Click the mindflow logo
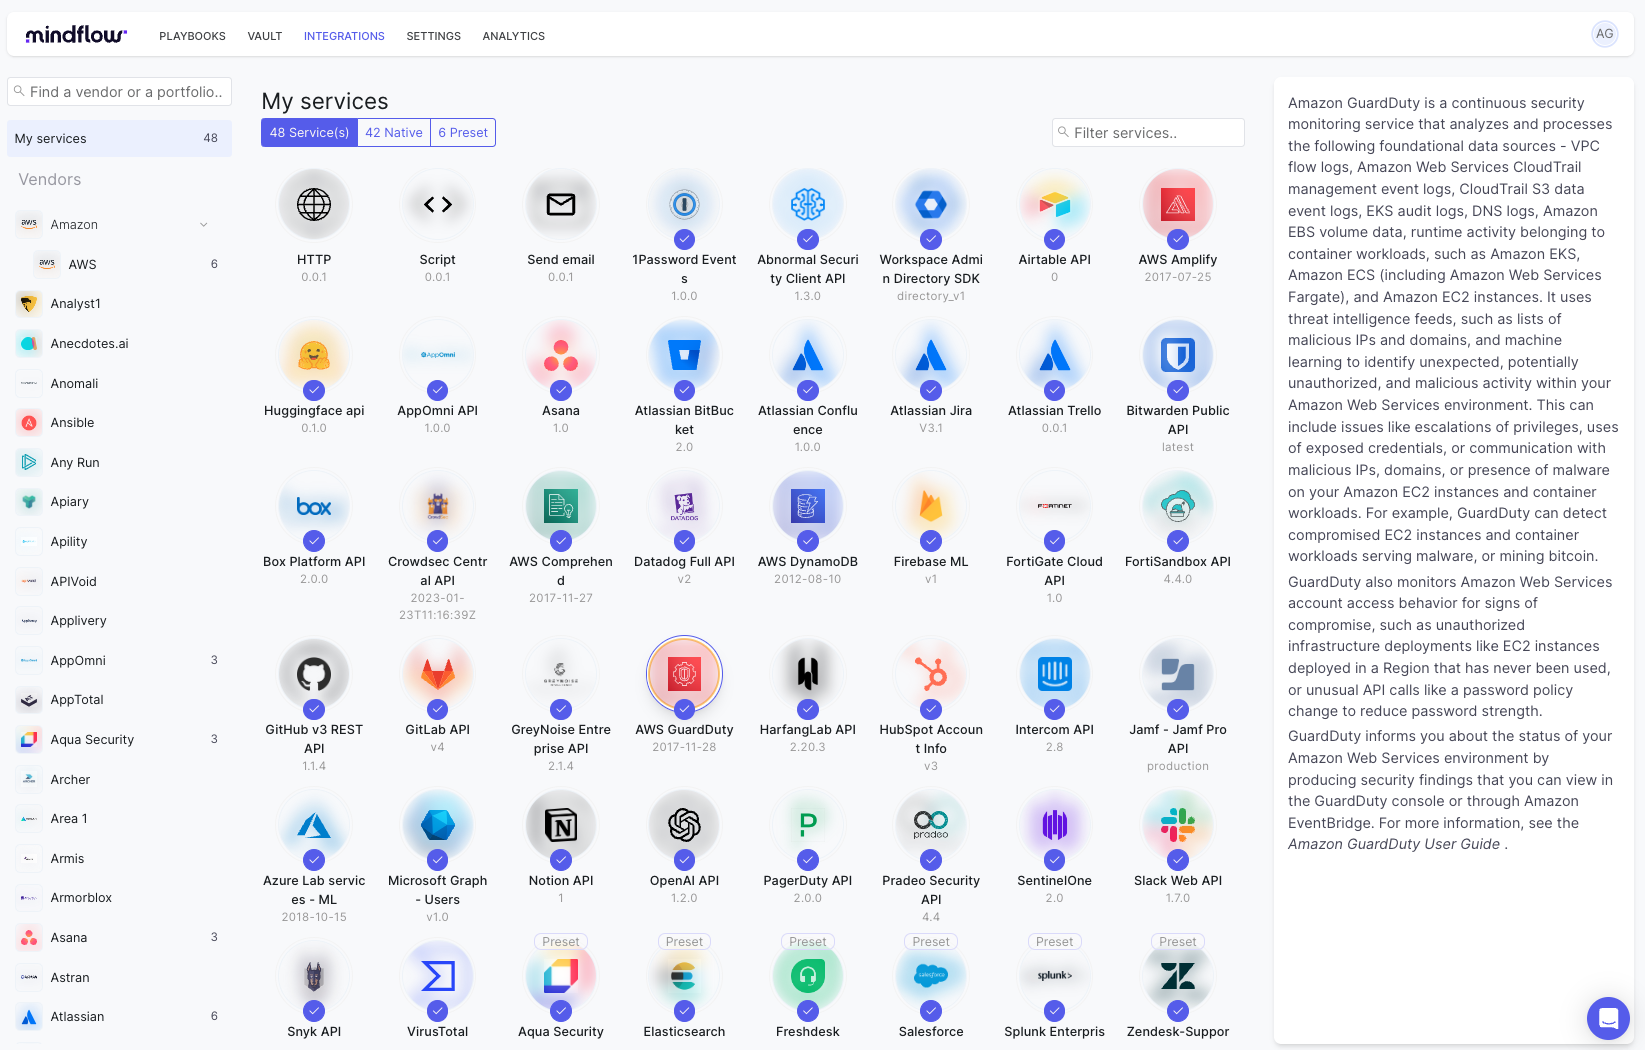This screenshot has height=1050, width=1645. click(x=76, y=35)
